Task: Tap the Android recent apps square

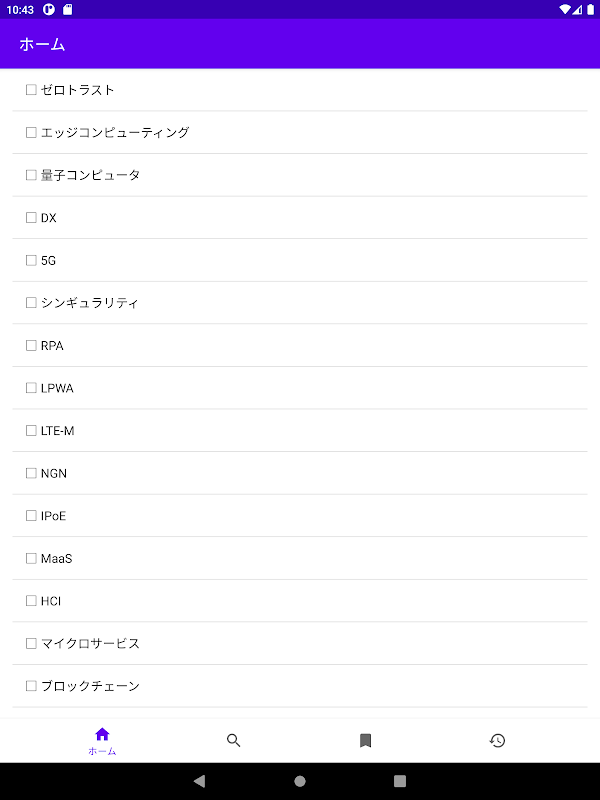Action: click(x=400, y=781)
